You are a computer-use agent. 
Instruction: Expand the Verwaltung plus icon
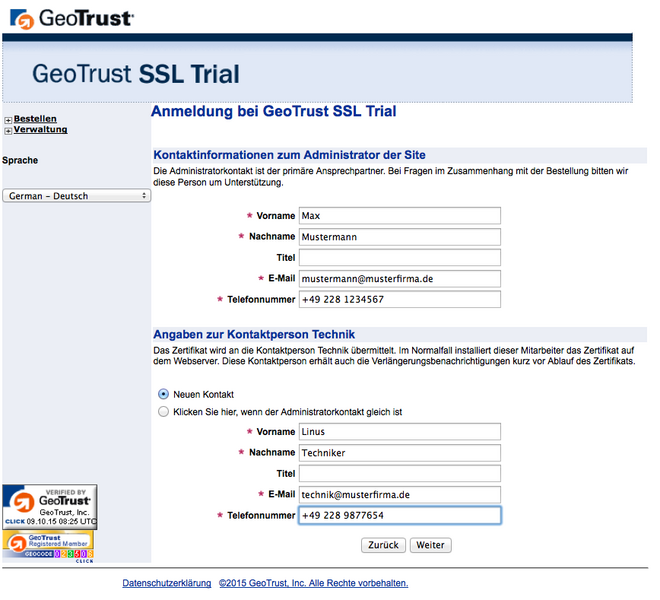point(8,131)
